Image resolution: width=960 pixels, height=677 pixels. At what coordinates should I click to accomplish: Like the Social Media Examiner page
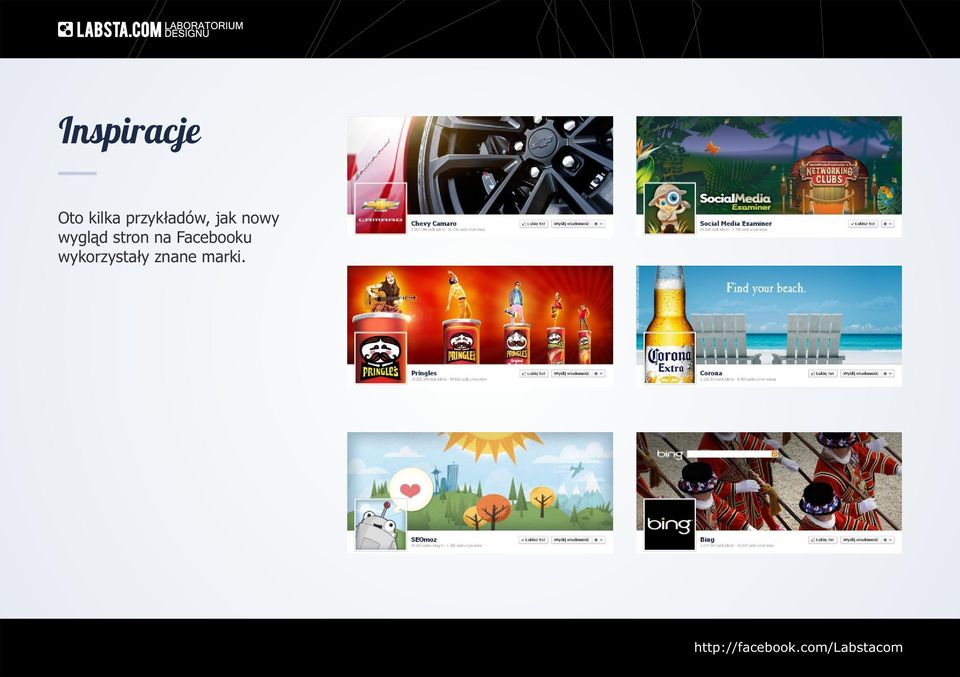point(863,224)
